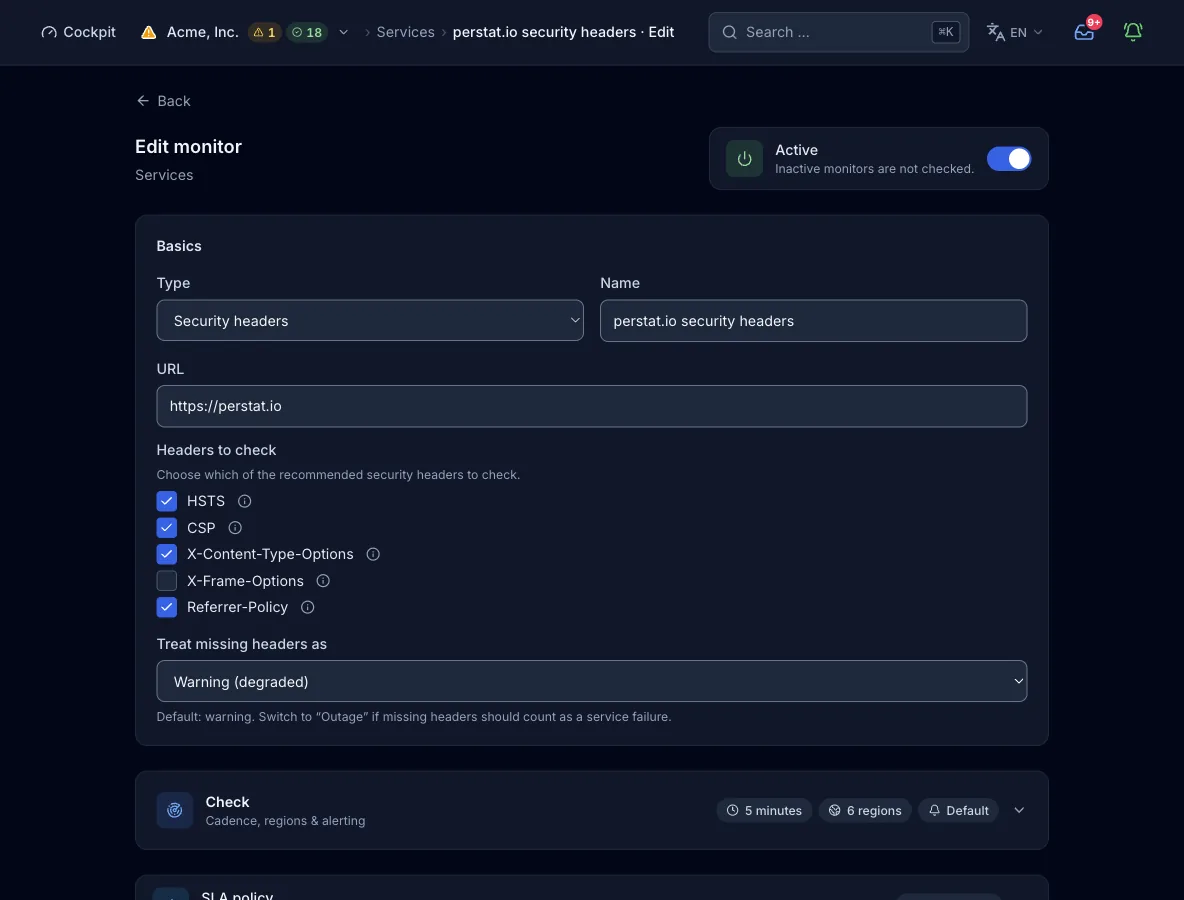This screenshot has height=900, width=1184.
Task: Uncheck the X-Content-Type-Options checkbox
Action: click(x=167, y=554)
